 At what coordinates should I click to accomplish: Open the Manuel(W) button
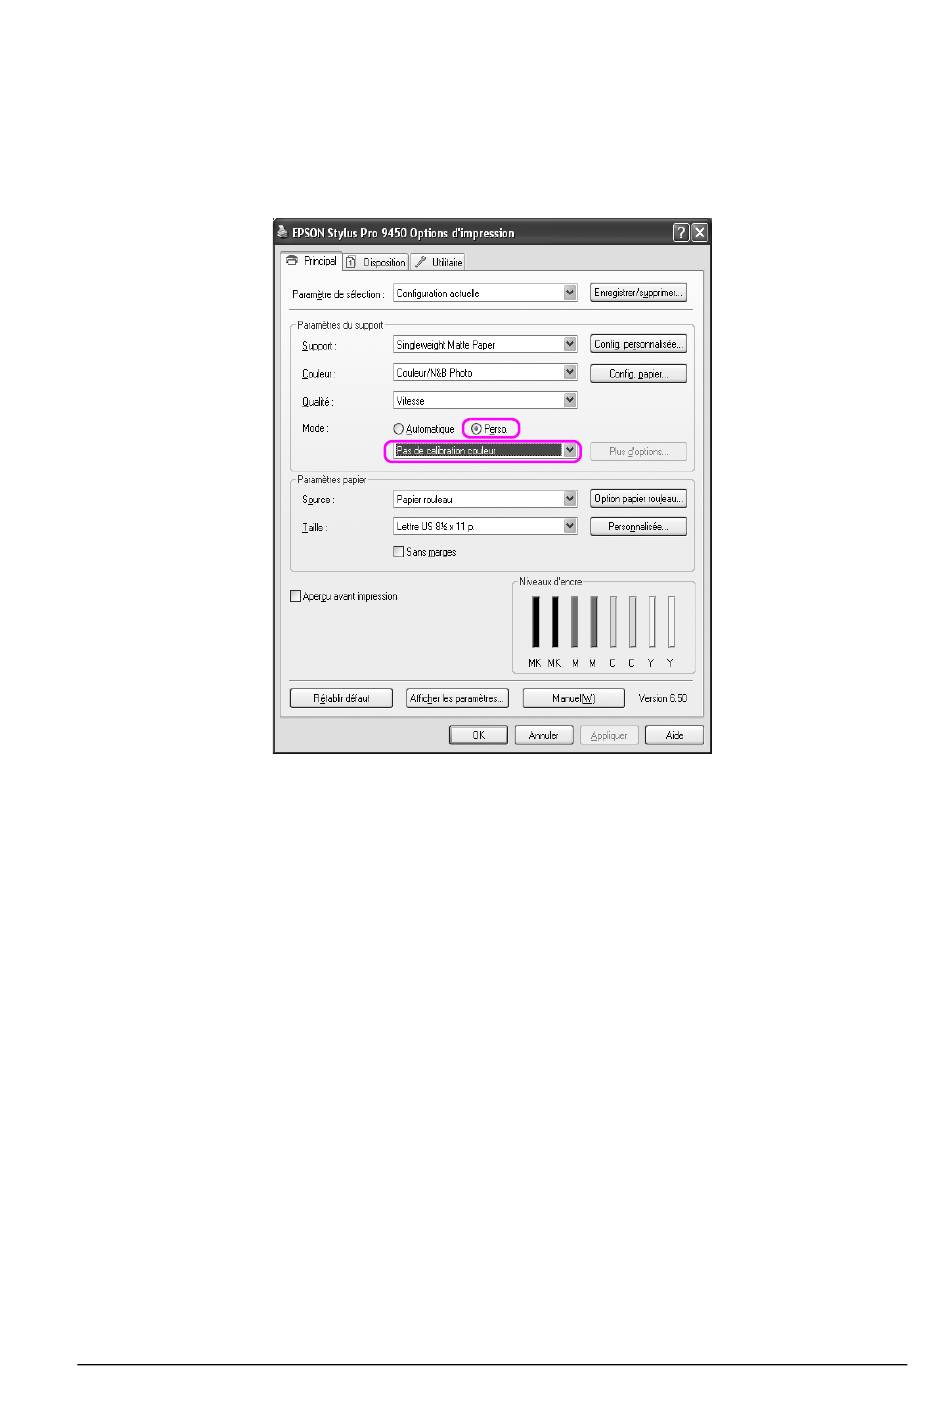(x=574, y=698)
